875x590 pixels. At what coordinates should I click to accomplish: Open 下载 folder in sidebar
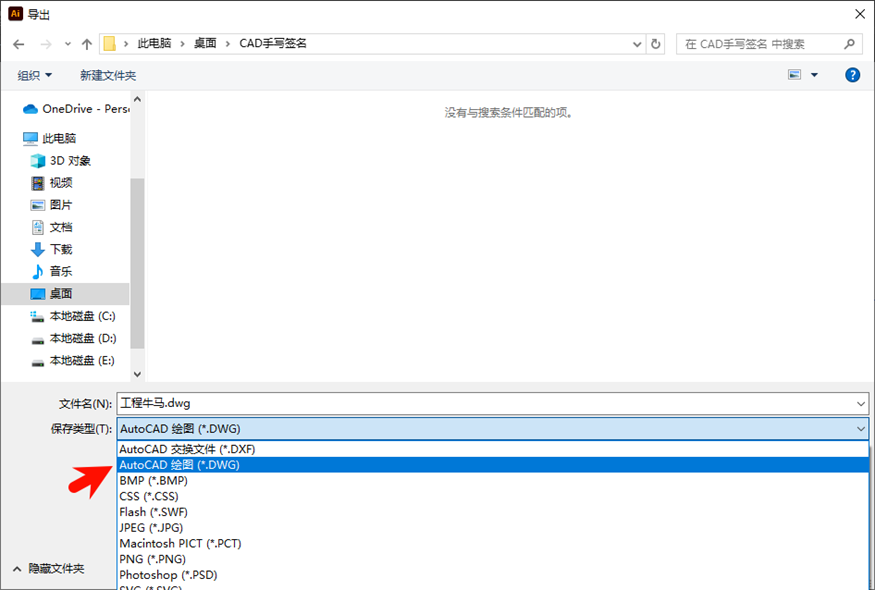click(x=51, y=249)
